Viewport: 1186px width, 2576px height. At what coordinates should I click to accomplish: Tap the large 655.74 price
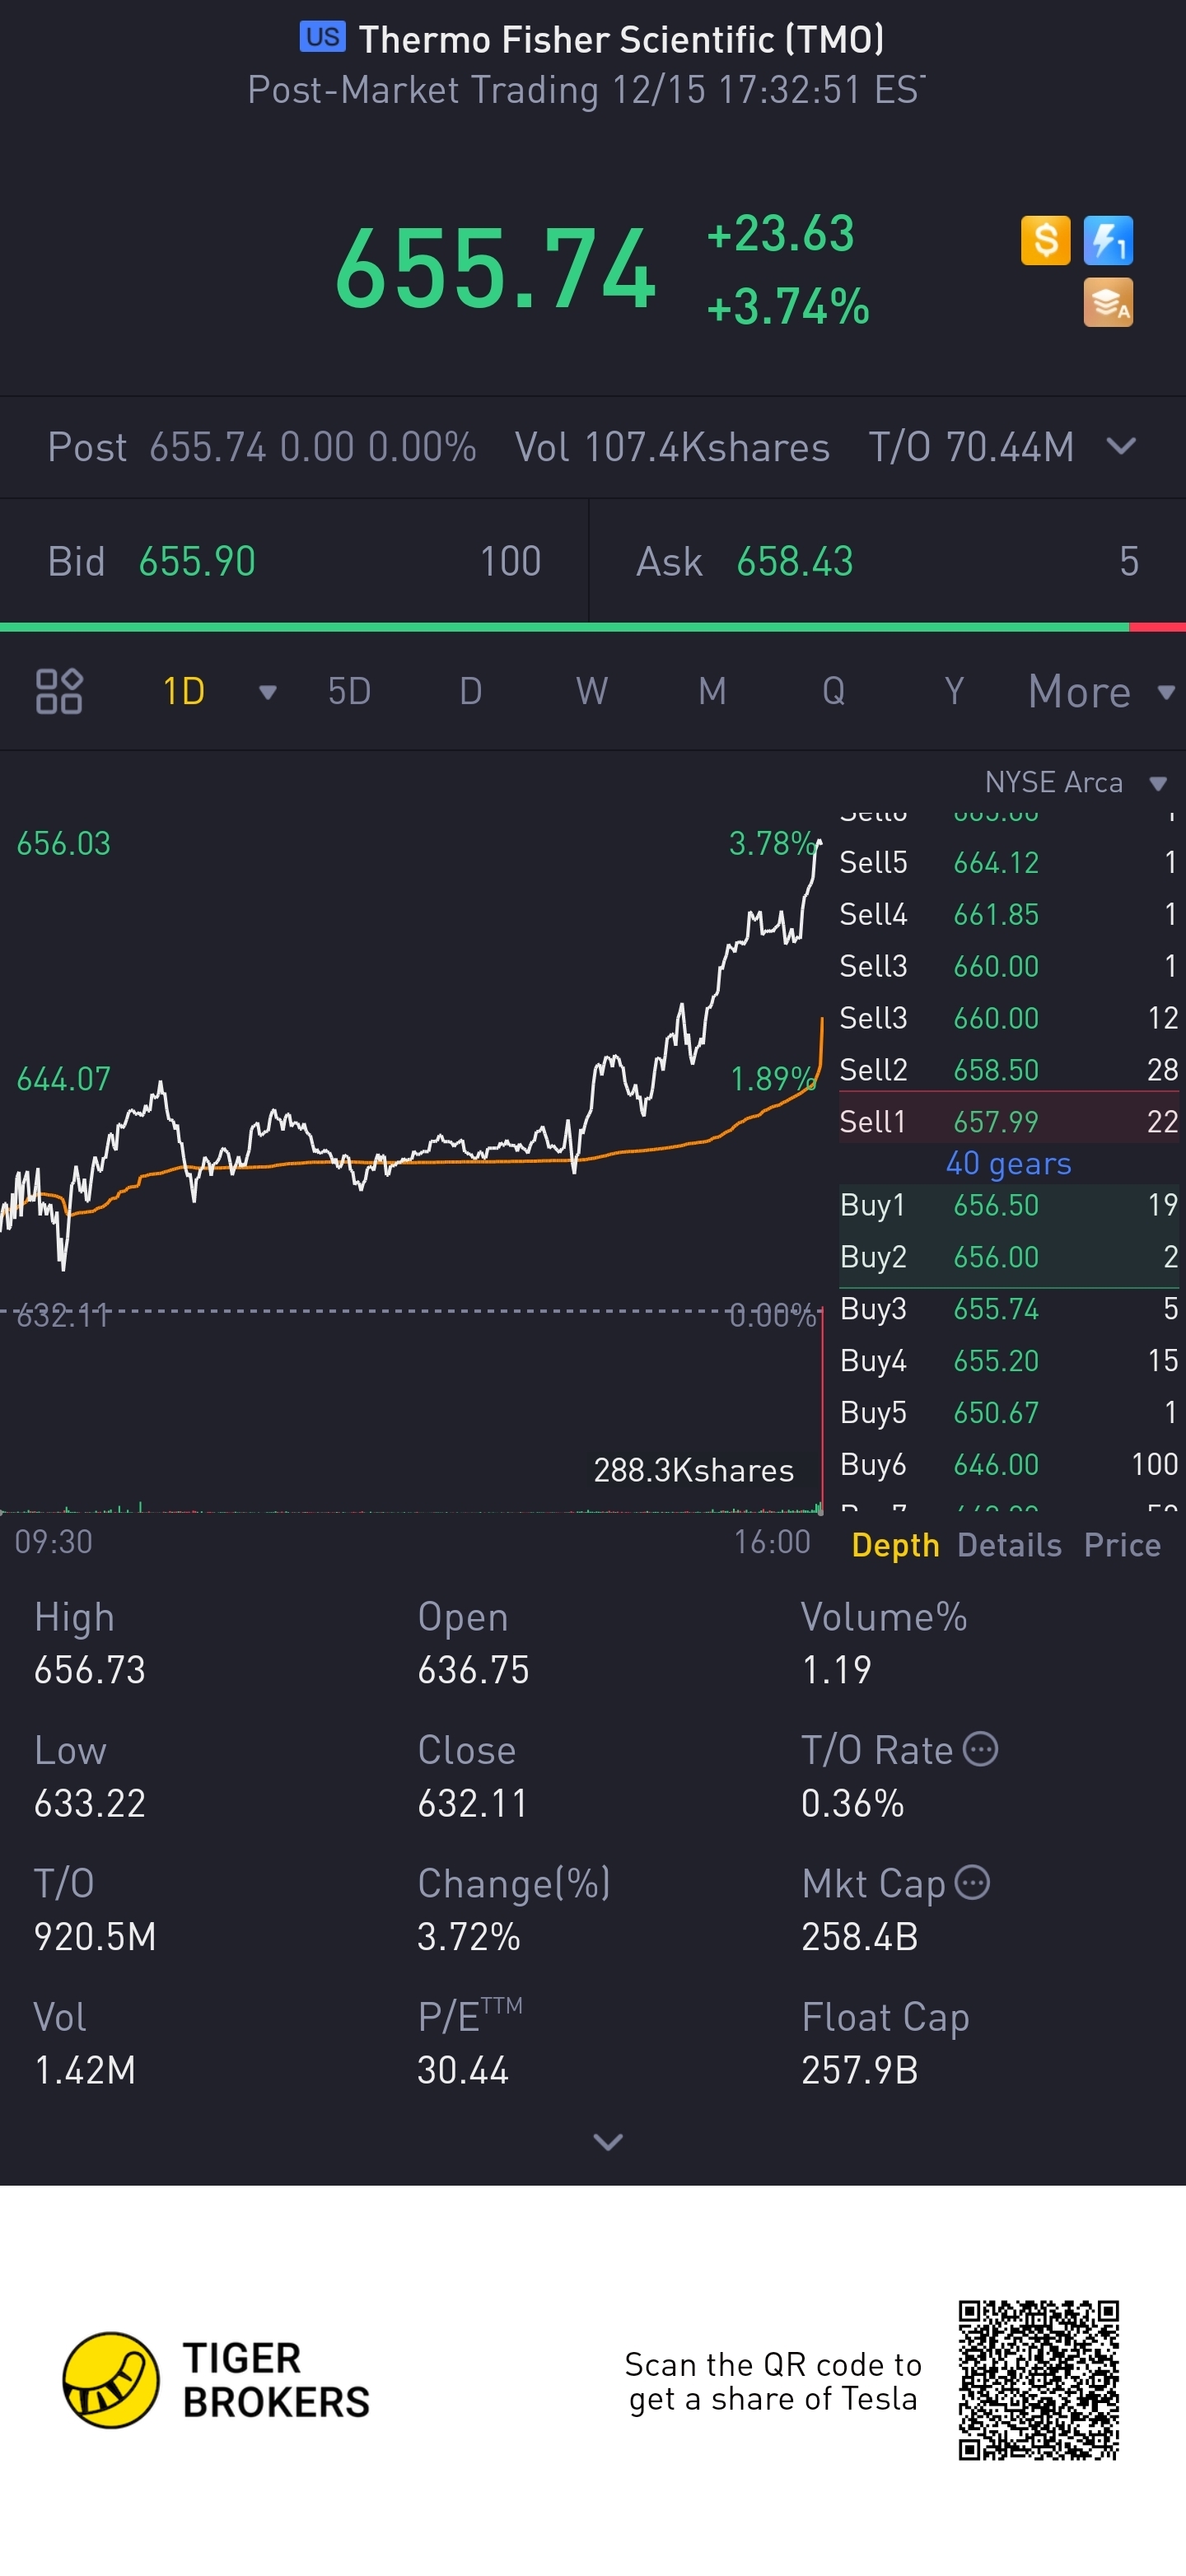point(495,269)
